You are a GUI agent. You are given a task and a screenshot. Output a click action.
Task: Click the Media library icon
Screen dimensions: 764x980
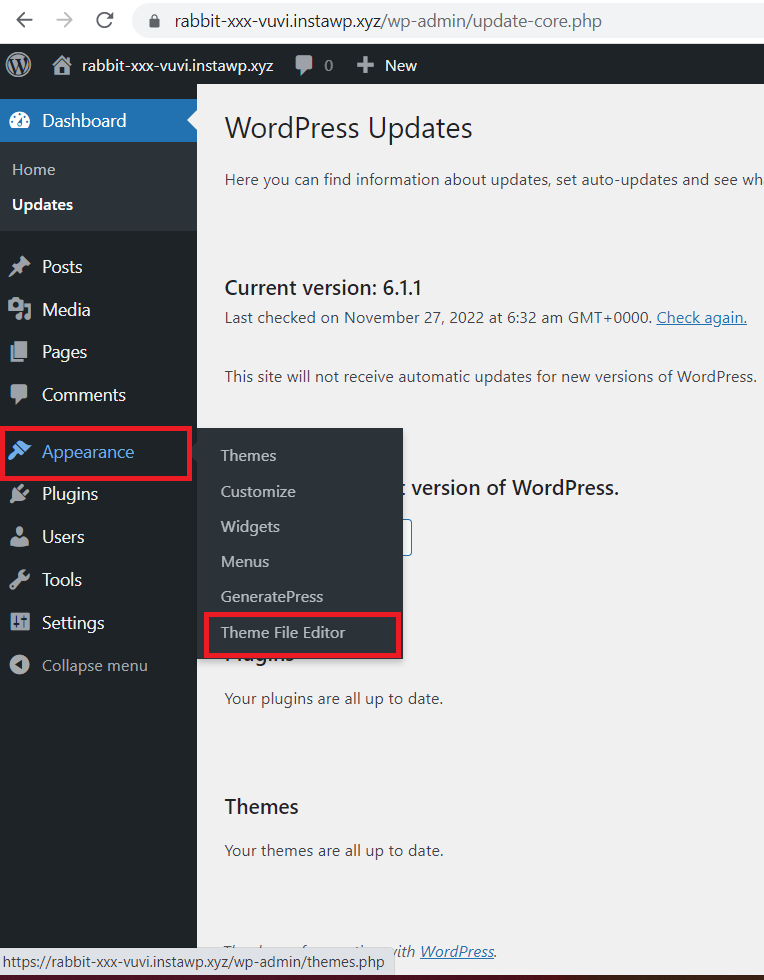(19, 309)
